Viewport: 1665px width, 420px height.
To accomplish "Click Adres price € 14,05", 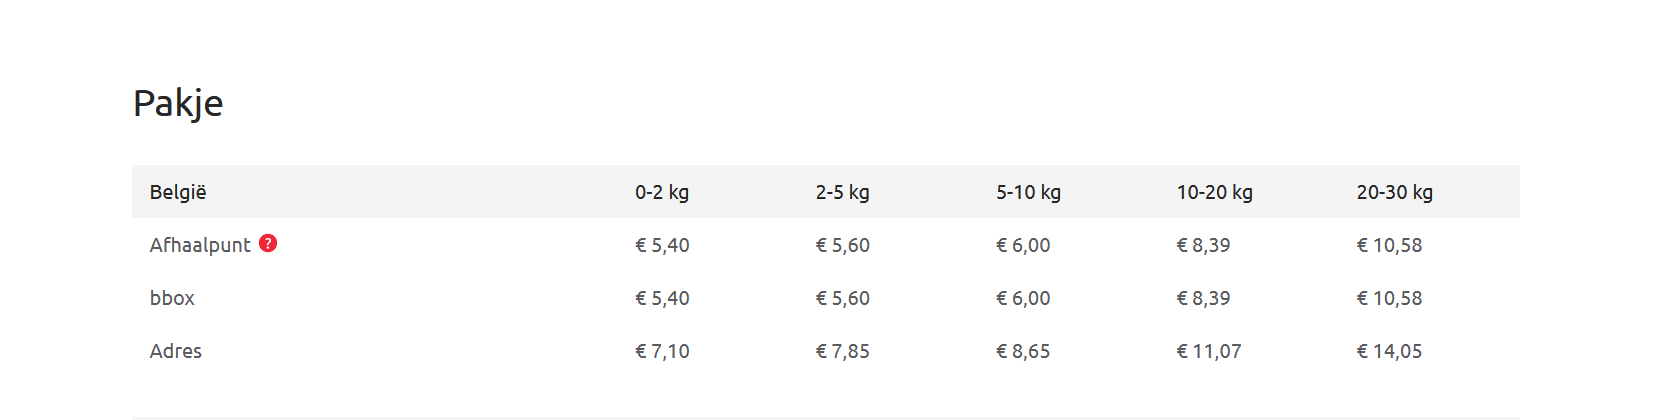I will [1389, 351].
